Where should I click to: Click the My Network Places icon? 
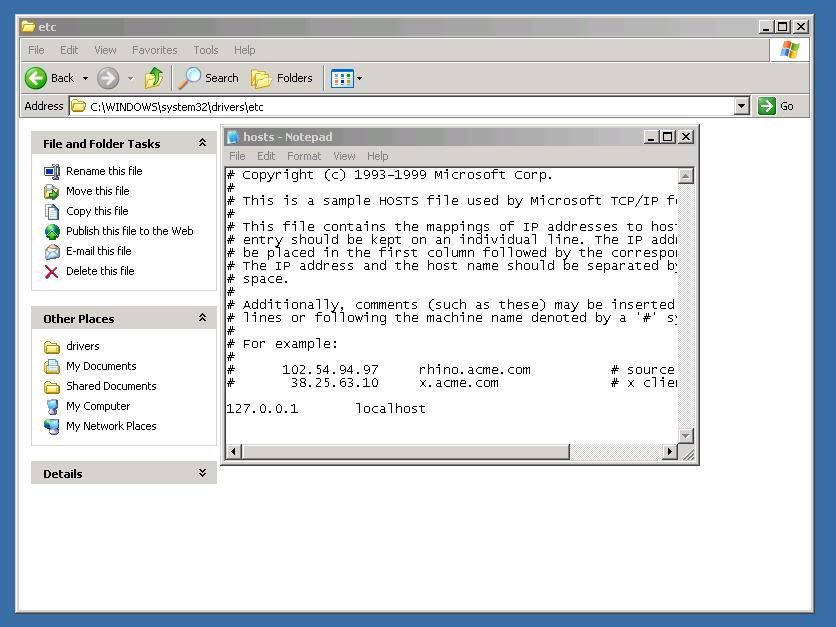(52, 427)
